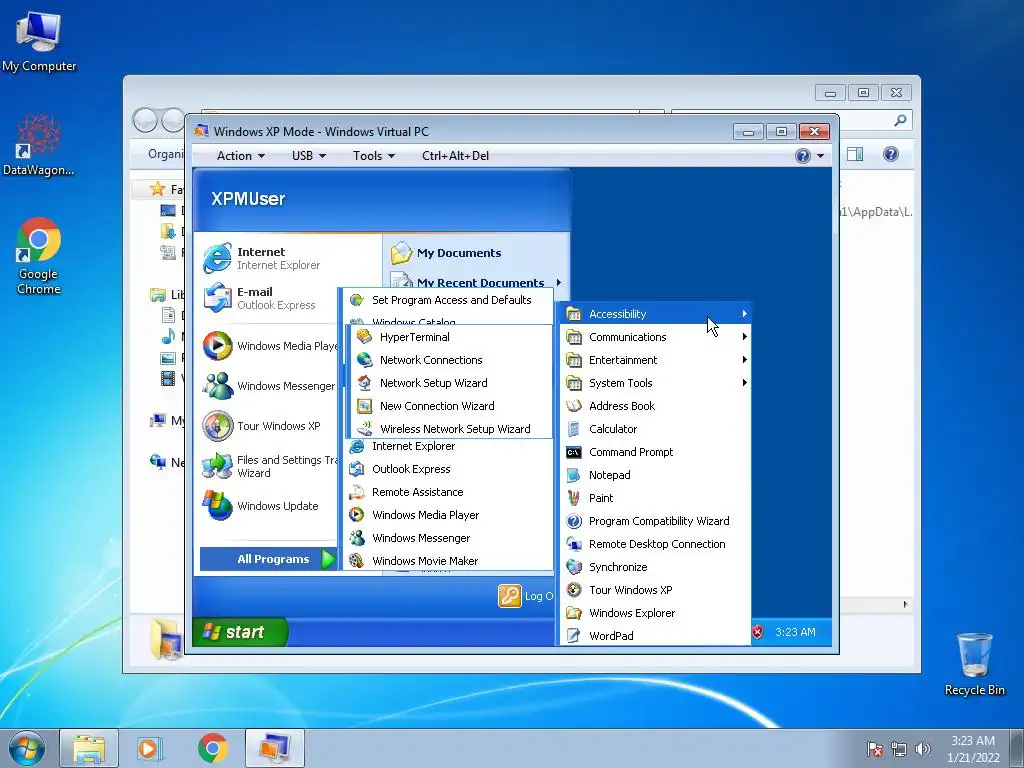Open Recycle Bin on desktop
1024x768 pixels.
coord(974,664)
